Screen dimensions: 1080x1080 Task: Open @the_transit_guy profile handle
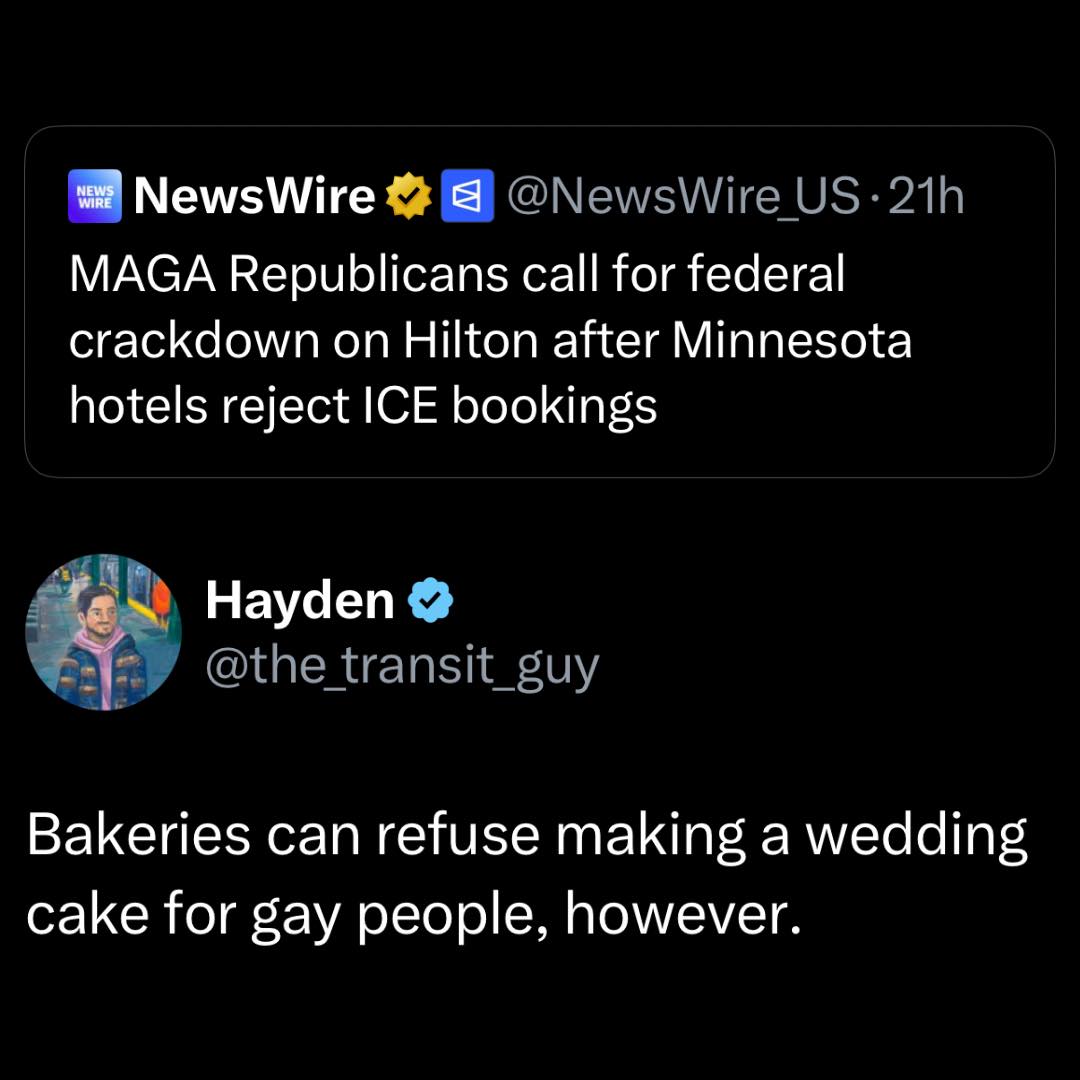402,663
